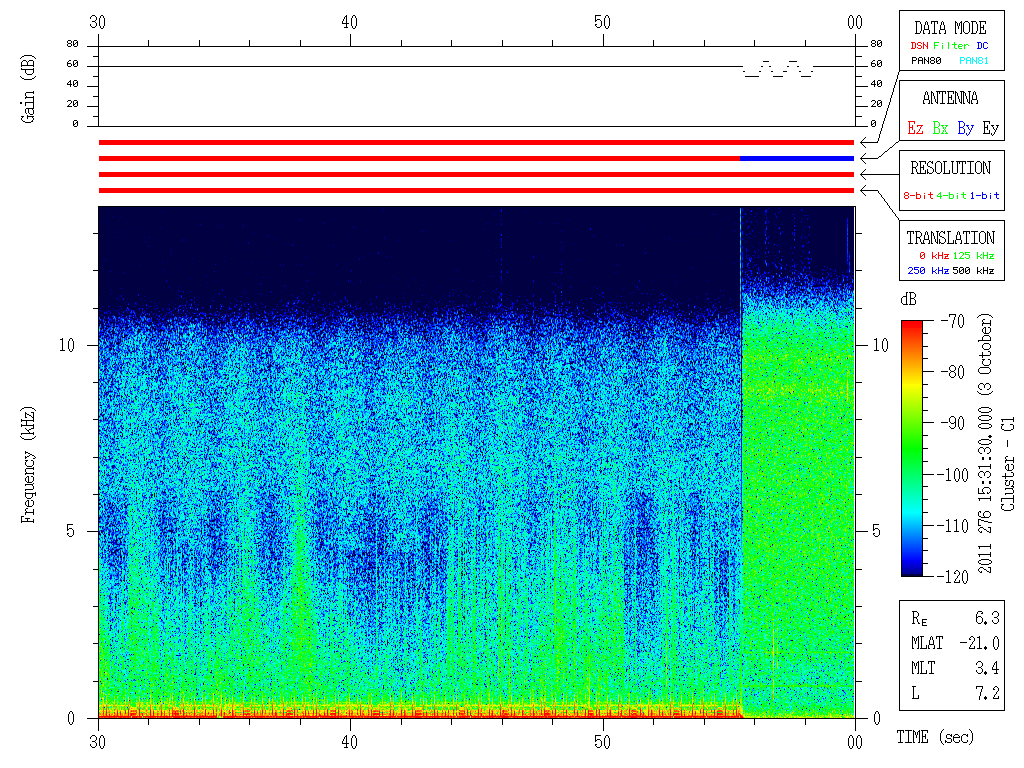The image size is (1024, 768).
Task: Click the 40 tick label on bottom time axis
Action: tap(349, 742)
